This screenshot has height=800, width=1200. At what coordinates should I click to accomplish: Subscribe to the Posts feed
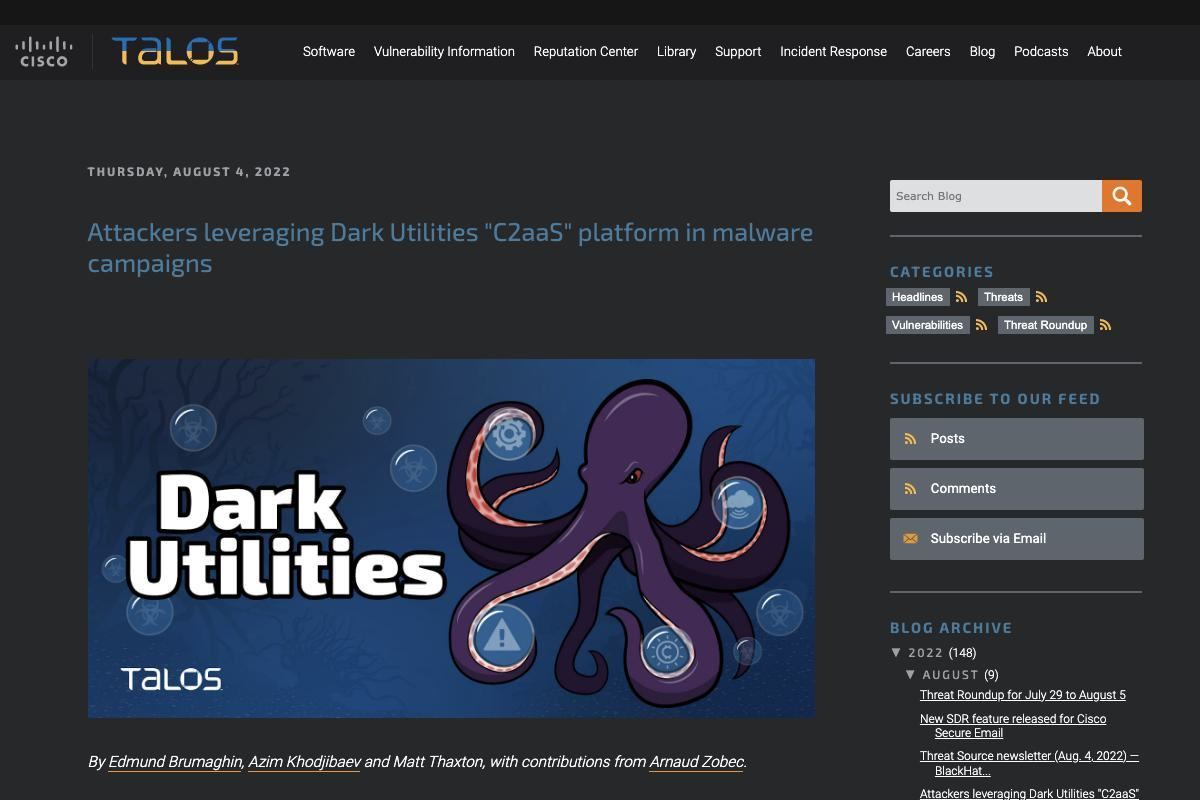pos(1016,439)
